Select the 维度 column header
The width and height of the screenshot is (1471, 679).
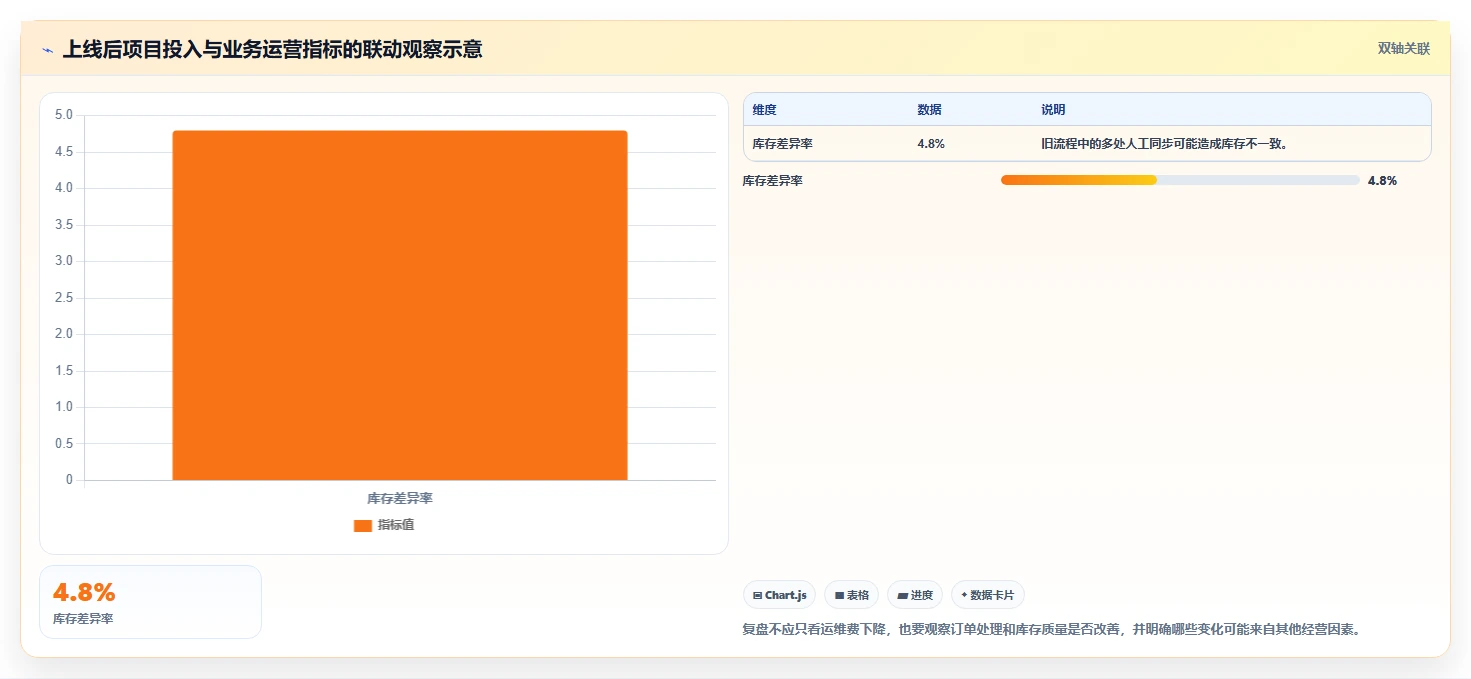pyautogui.click(x=765, y=110)
